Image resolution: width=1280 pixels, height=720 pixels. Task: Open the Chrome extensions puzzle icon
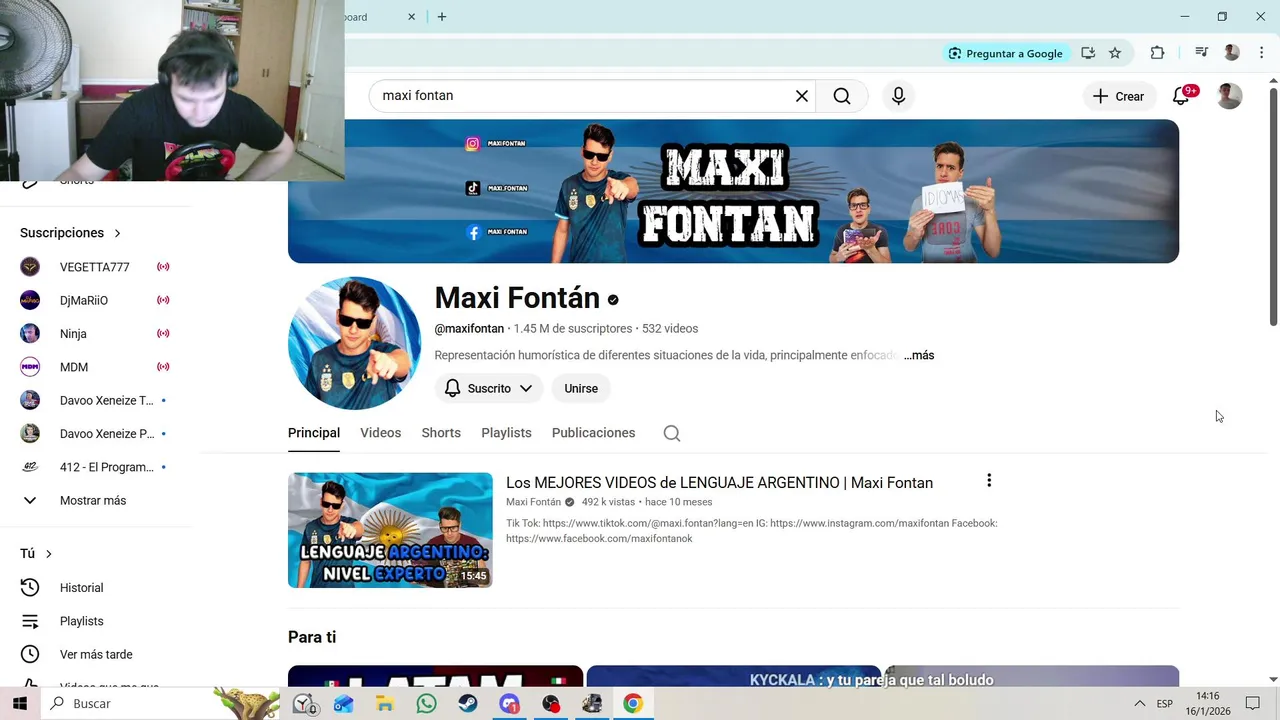pos(1157,53)
